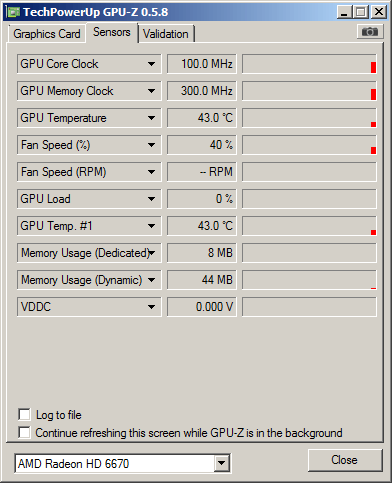The width and height of the screenshot is (392, 483).
Task: Expand the GPU Load dropdown arrow
Action: click(151, 199)
